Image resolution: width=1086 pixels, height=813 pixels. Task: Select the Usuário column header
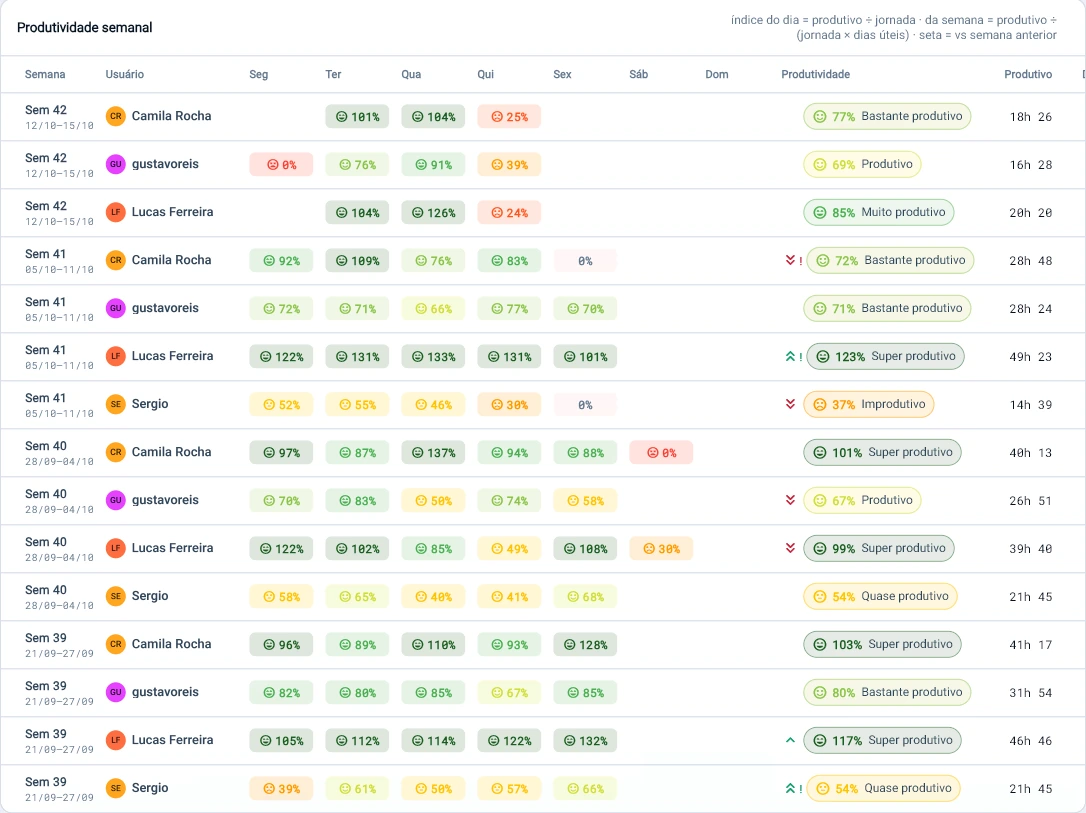[x=125, y=74]
